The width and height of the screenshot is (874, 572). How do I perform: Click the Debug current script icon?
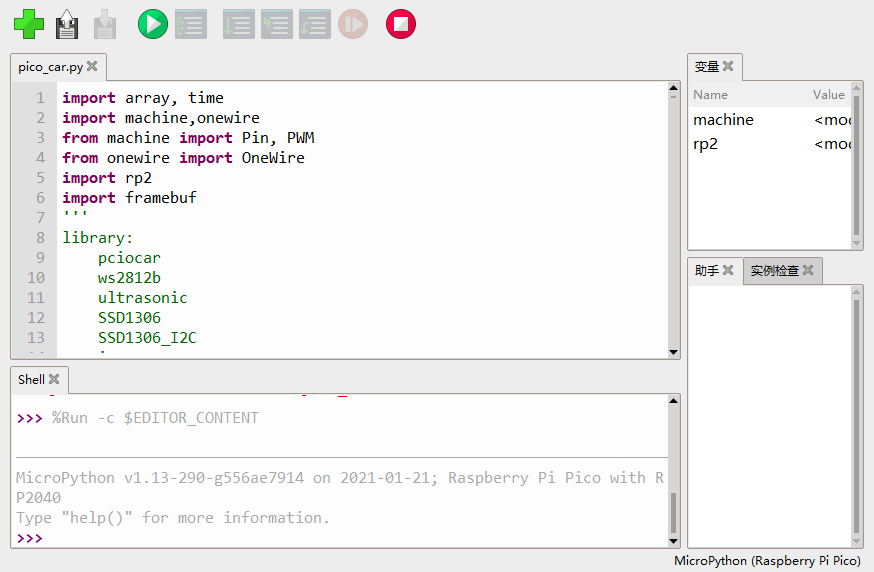190,24
